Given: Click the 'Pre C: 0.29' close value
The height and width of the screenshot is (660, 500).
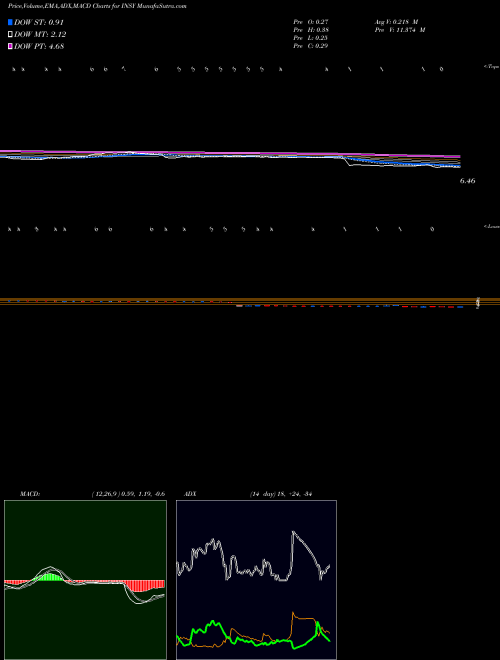Looking at the screenshot, I should click(311, 46).
